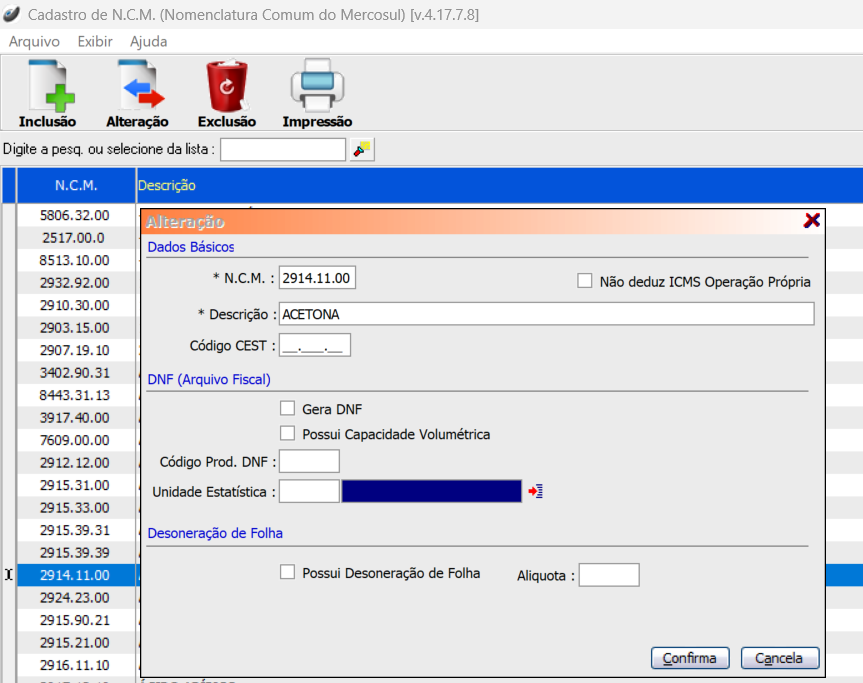Viewport: 863px width, 683px height.
Task: Toggle Possui Capacidade Volumétrica checkbox
Action: (288, 434)
